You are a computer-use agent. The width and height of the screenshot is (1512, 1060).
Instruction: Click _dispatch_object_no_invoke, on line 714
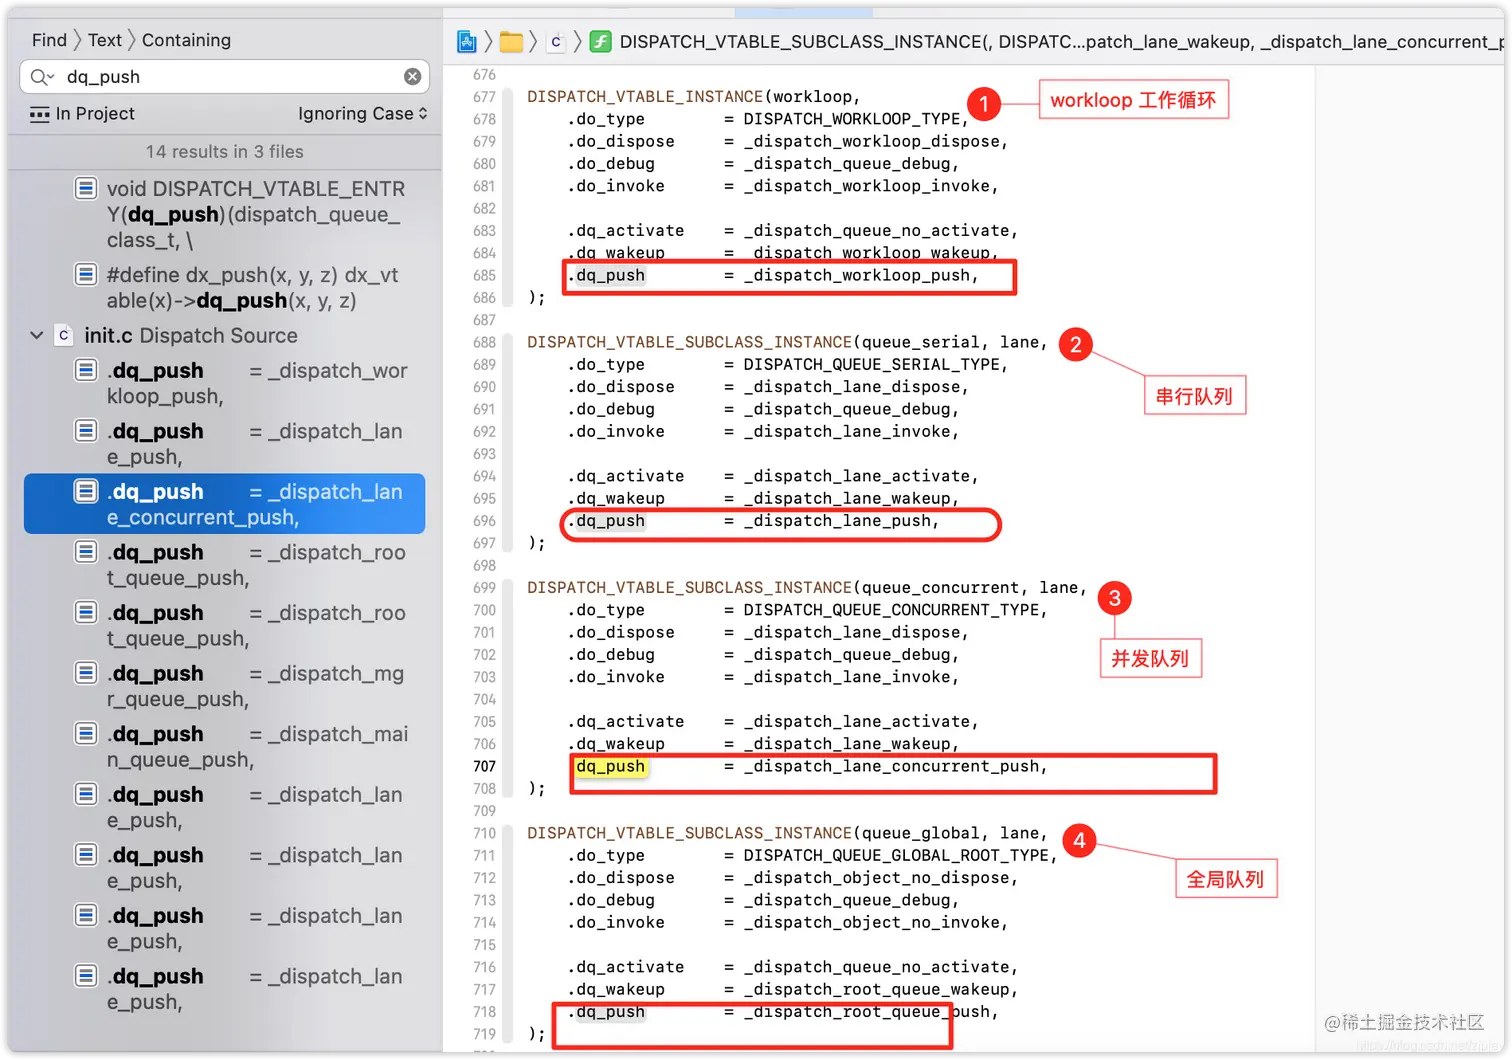point(876,923)
